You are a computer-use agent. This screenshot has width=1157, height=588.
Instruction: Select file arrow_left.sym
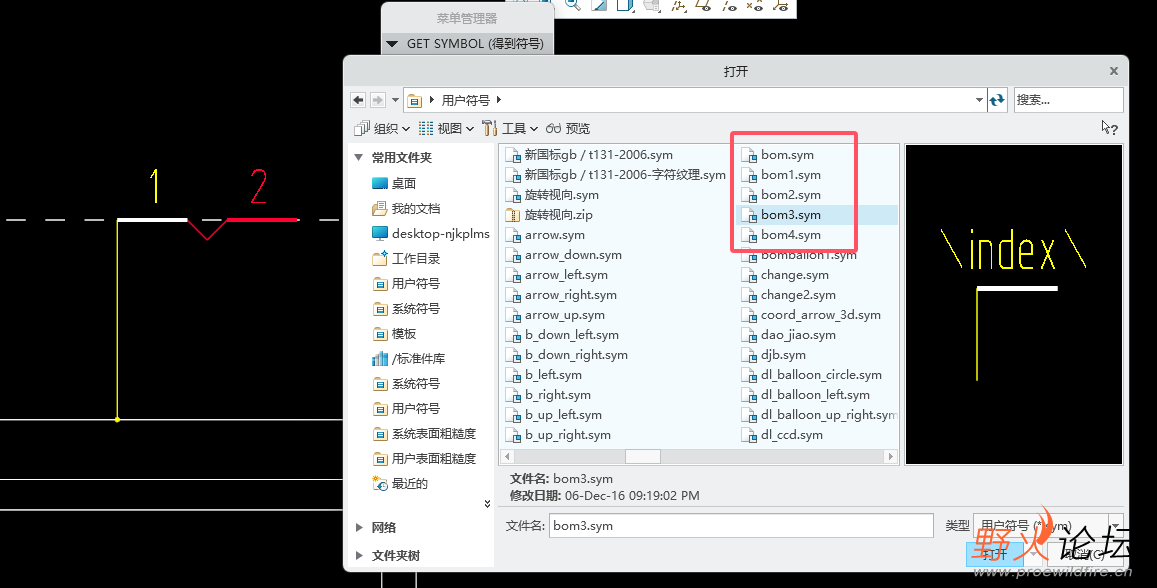click(557, 274)
